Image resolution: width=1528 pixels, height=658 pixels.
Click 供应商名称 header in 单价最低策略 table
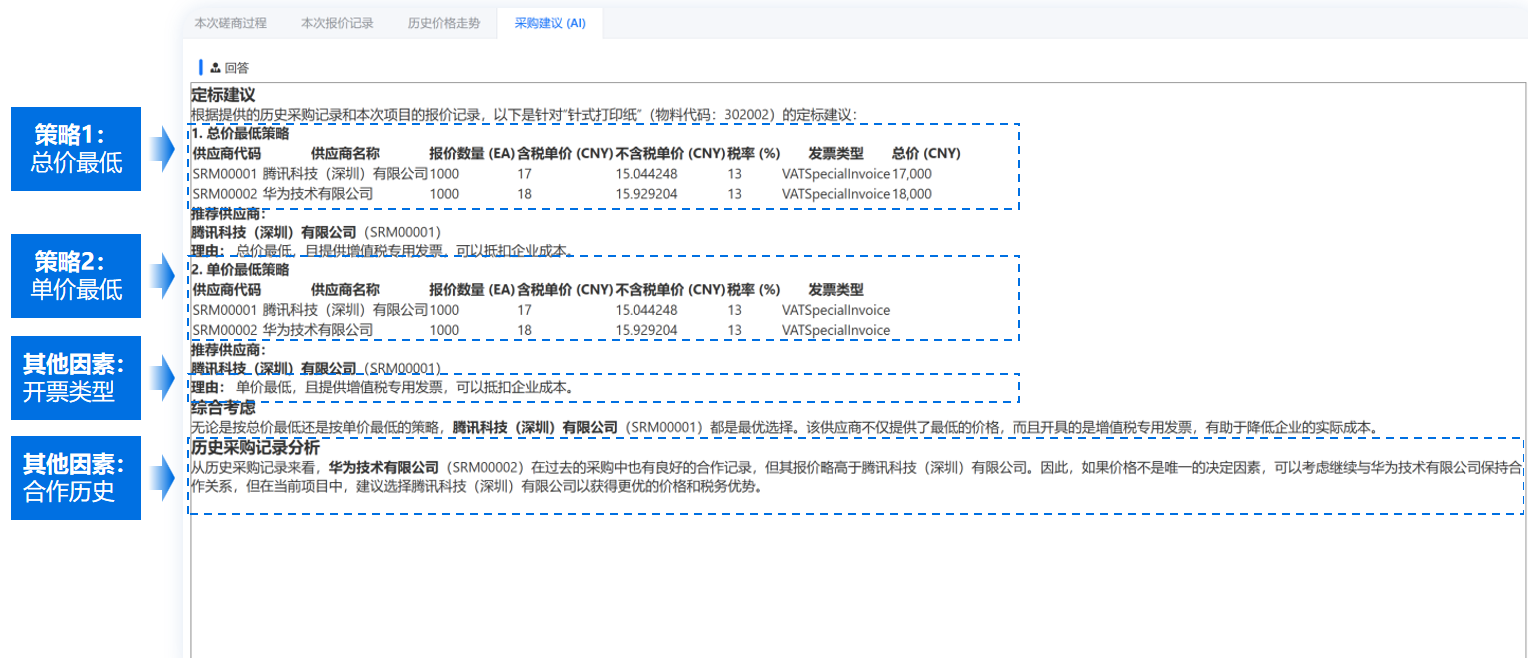(x=345, y=290)
